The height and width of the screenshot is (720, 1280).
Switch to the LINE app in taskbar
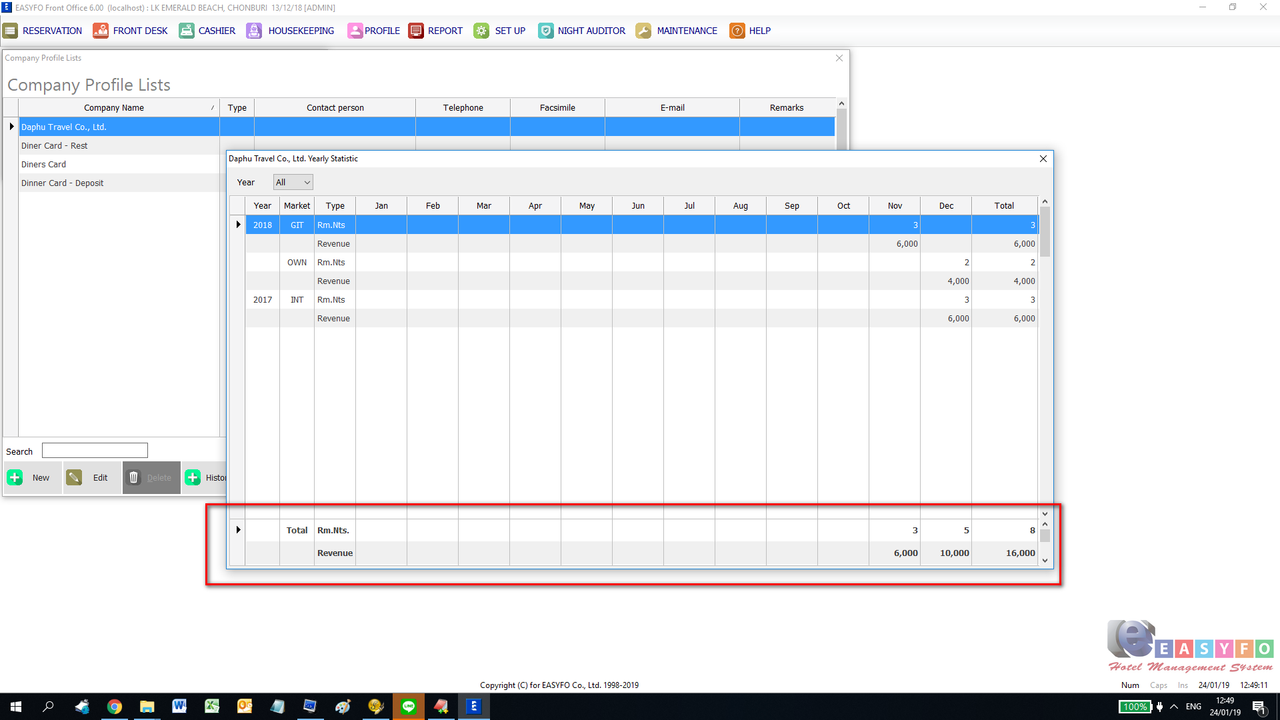(x=408, y=707)
